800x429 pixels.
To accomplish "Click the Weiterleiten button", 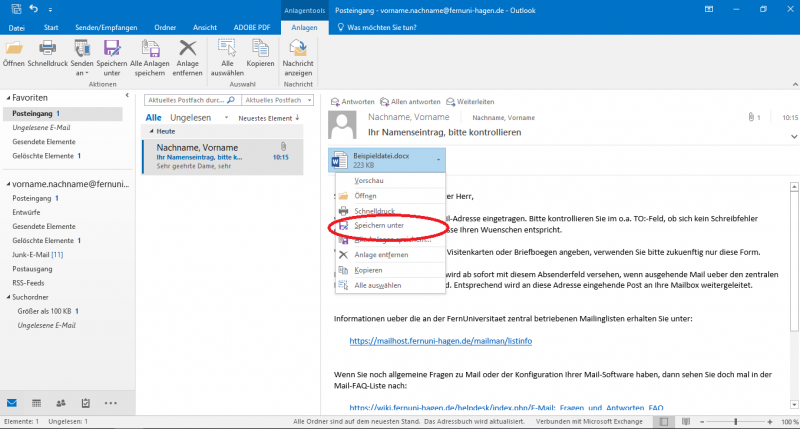I will pyautogui.click(x=470, y=102).
